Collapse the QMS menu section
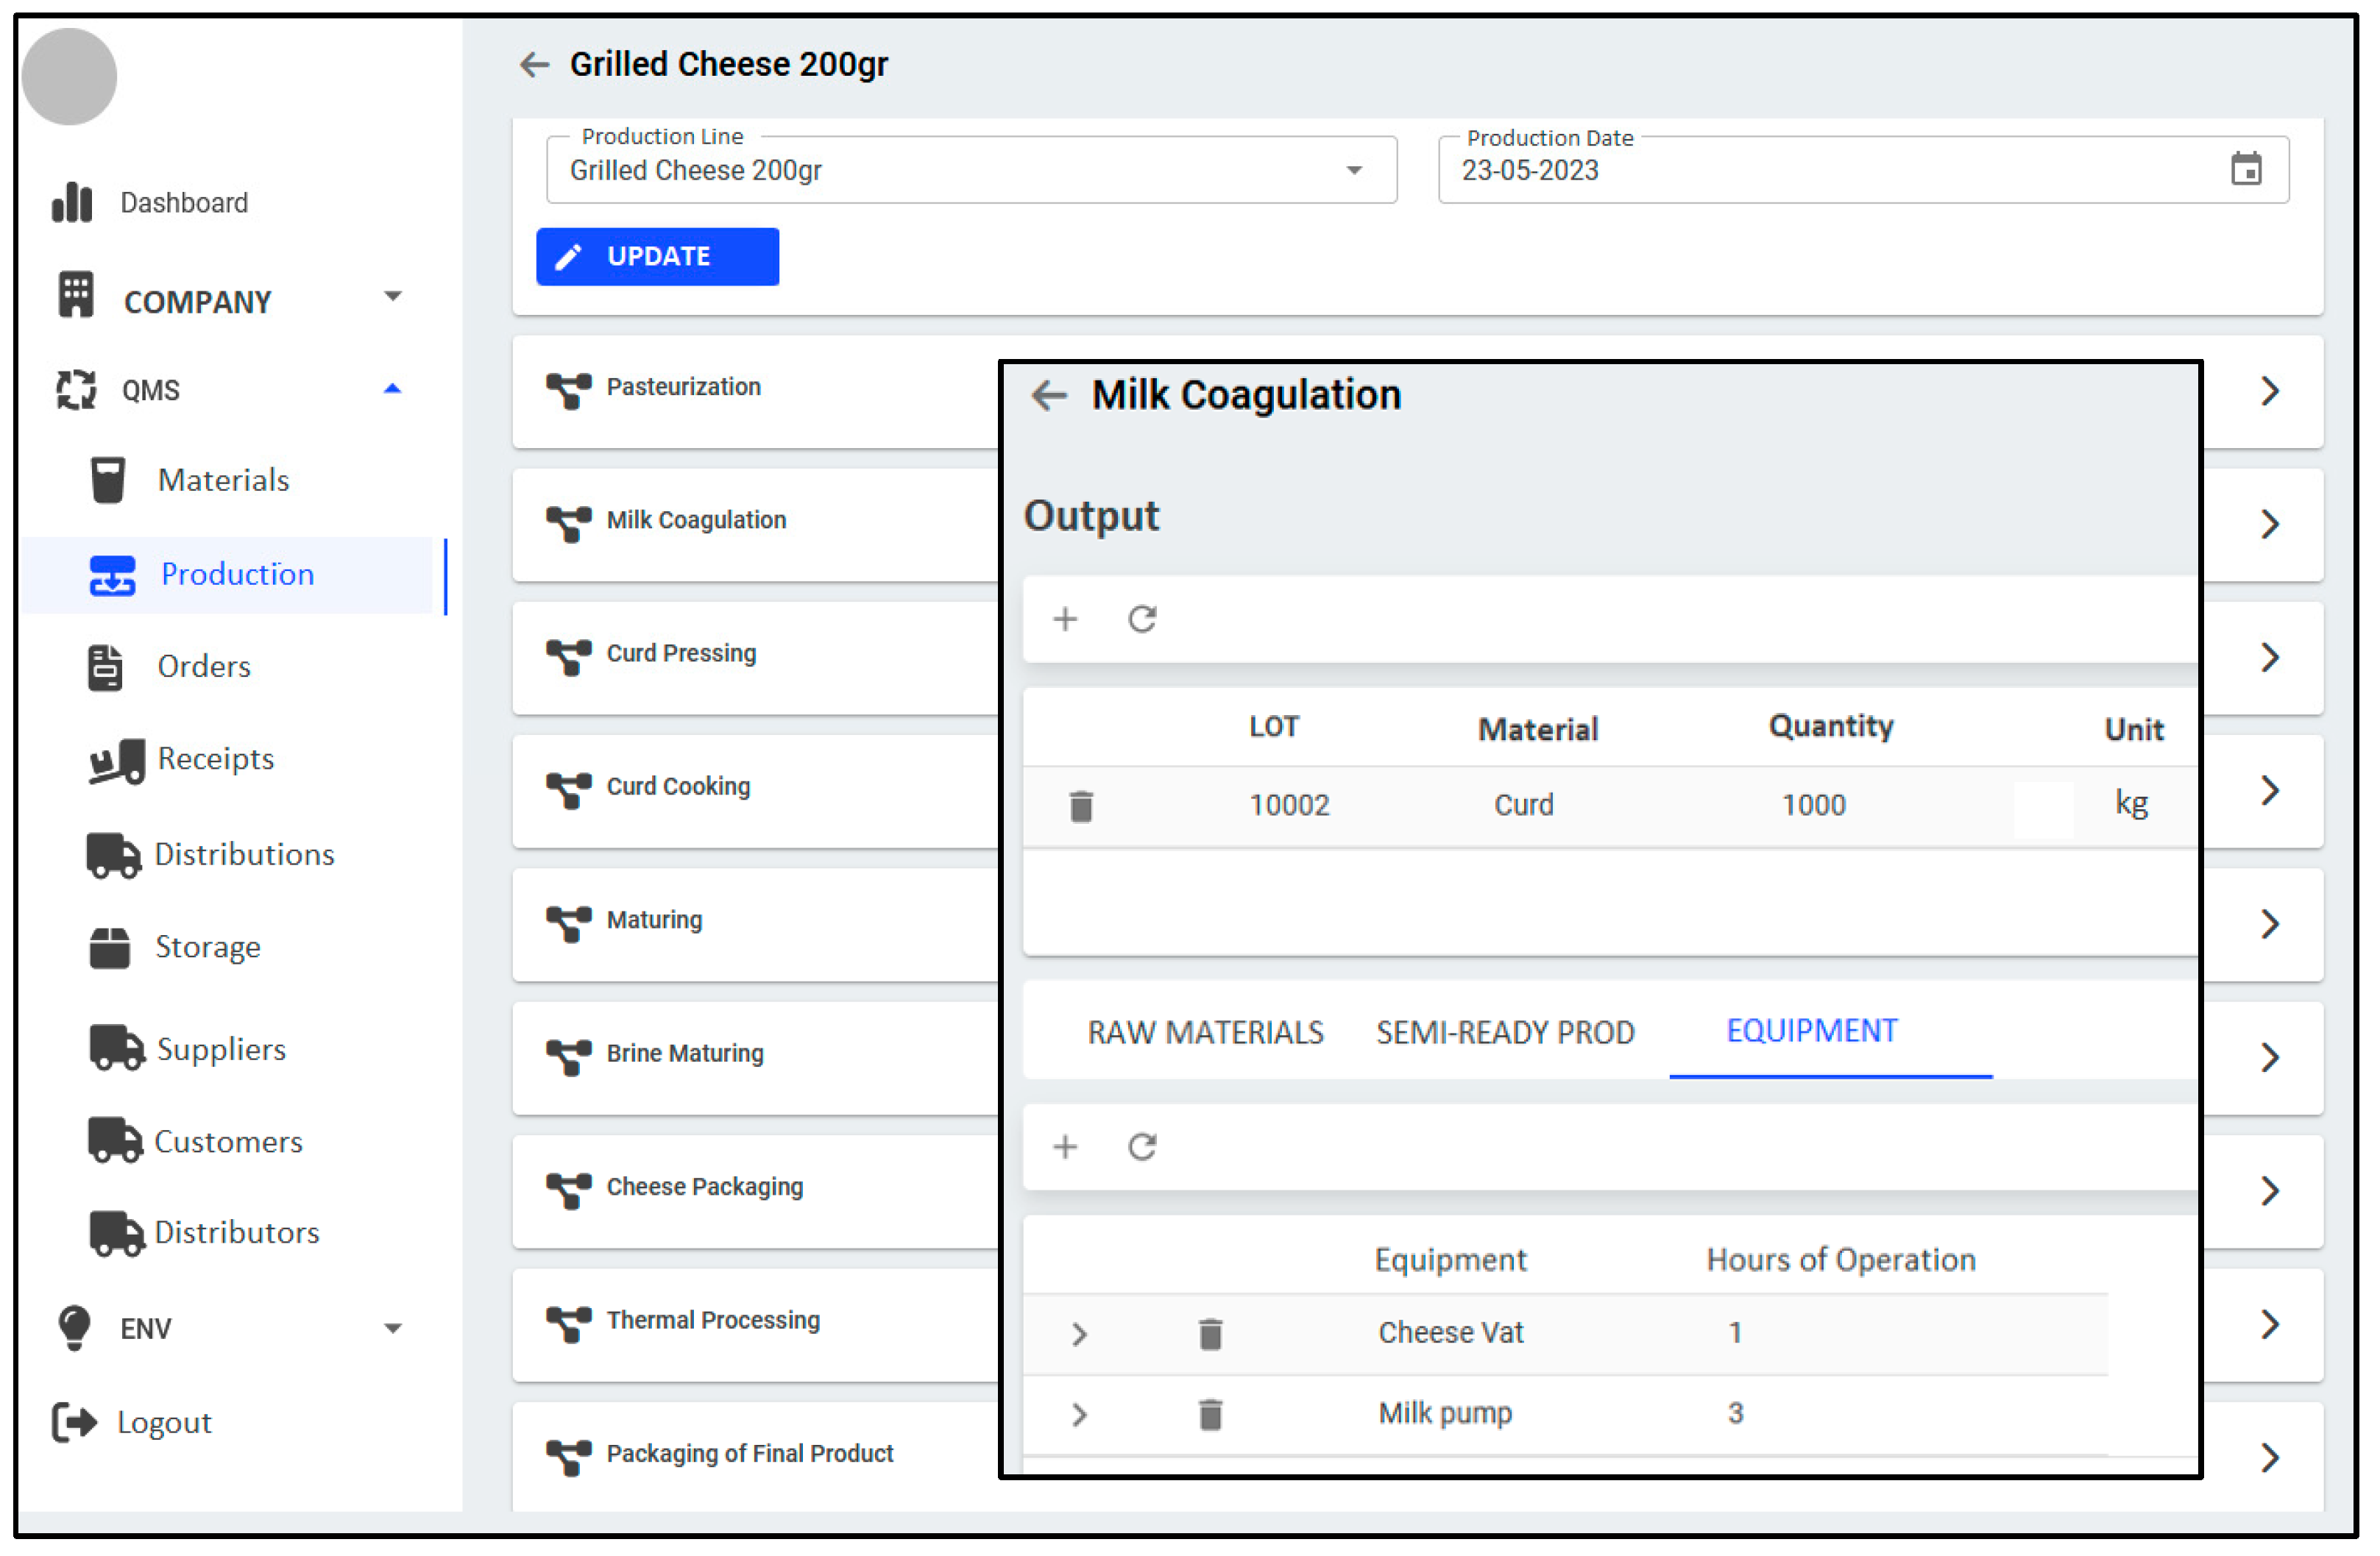 point(393,389)
